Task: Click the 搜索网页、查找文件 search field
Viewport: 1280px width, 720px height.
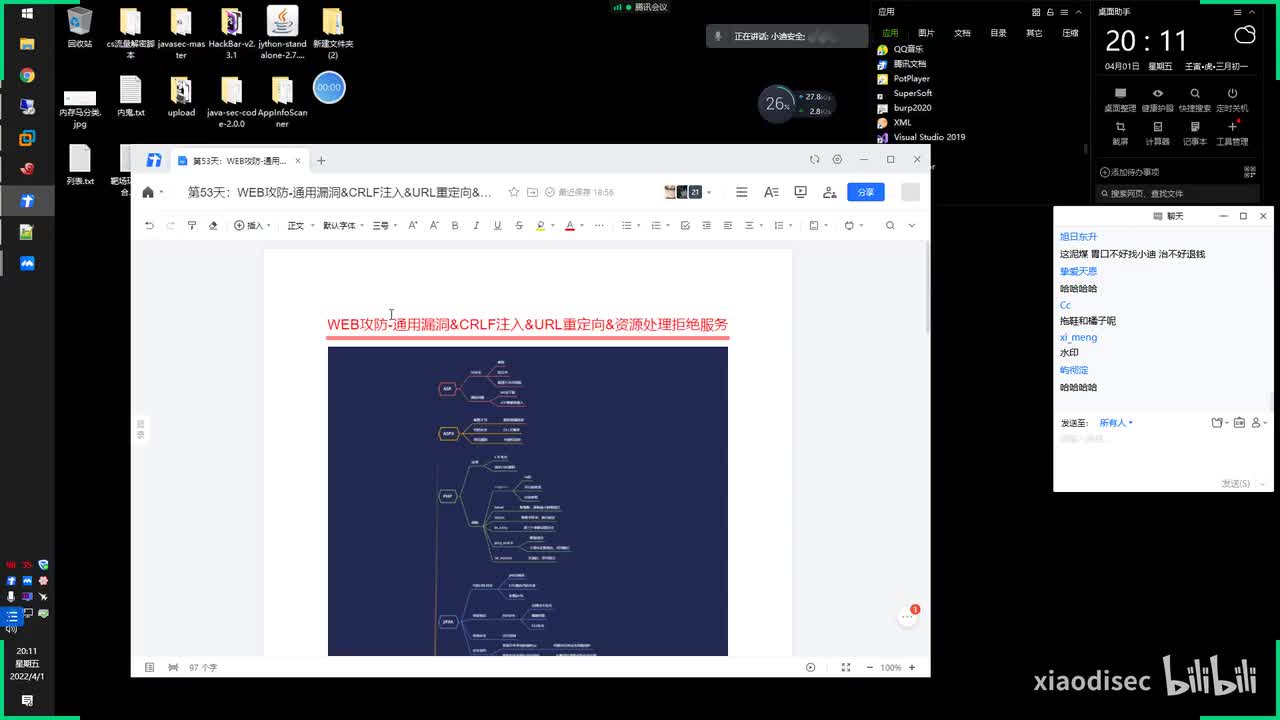Action: pos(1176,193)
